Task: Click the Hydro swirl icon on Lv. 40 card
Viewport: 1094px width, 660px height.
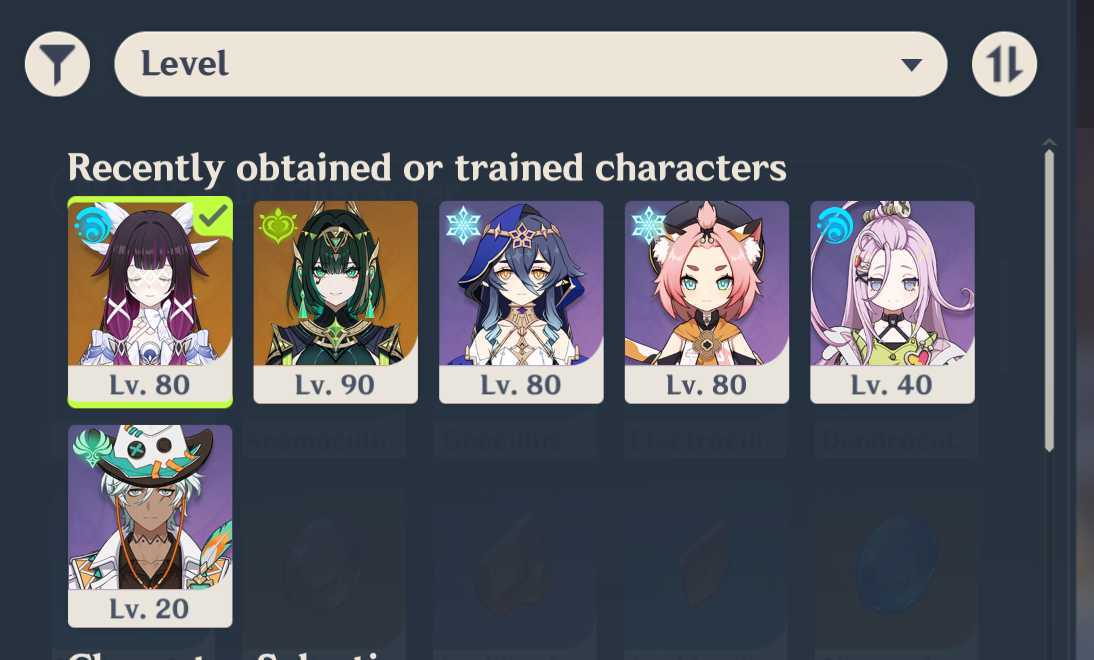Action: click(834, 225)
